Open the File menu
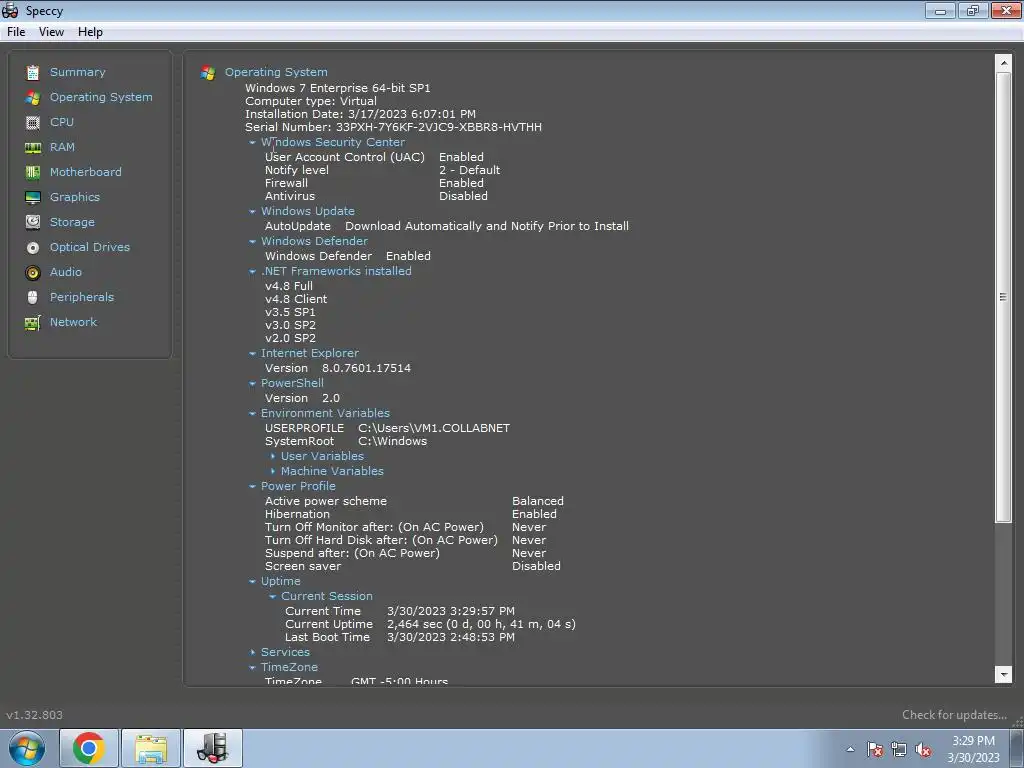 tap(16, 32)
